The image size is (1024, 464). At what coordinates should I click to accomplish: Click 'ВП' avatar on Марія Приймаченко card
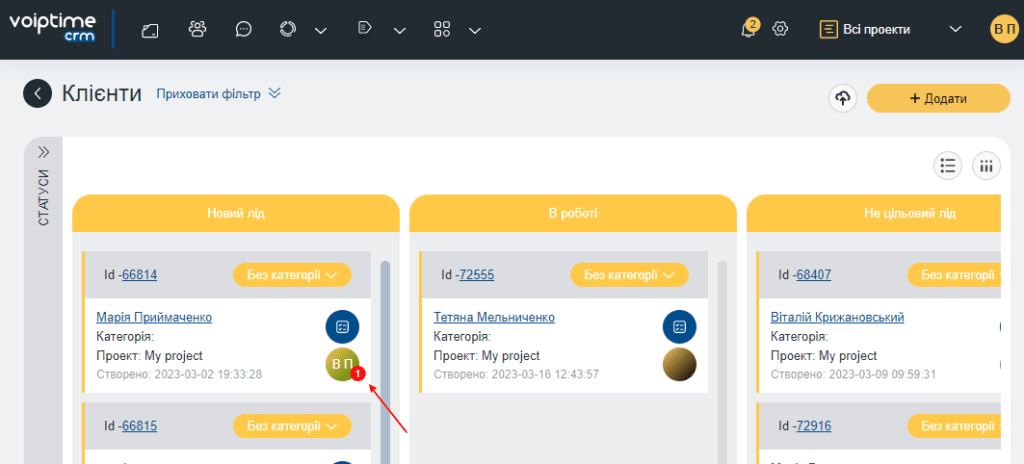[x=342, y=365]
